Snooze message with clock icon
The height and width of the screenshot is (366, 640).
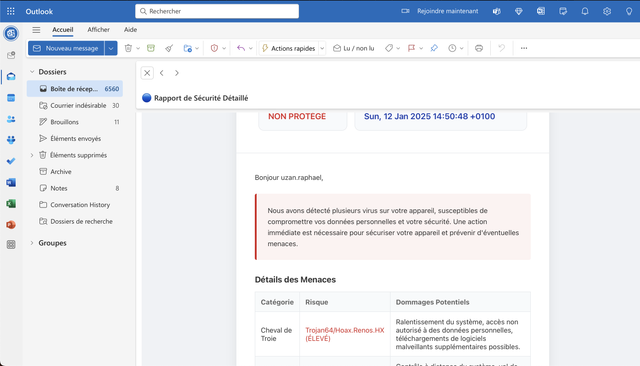452,48
